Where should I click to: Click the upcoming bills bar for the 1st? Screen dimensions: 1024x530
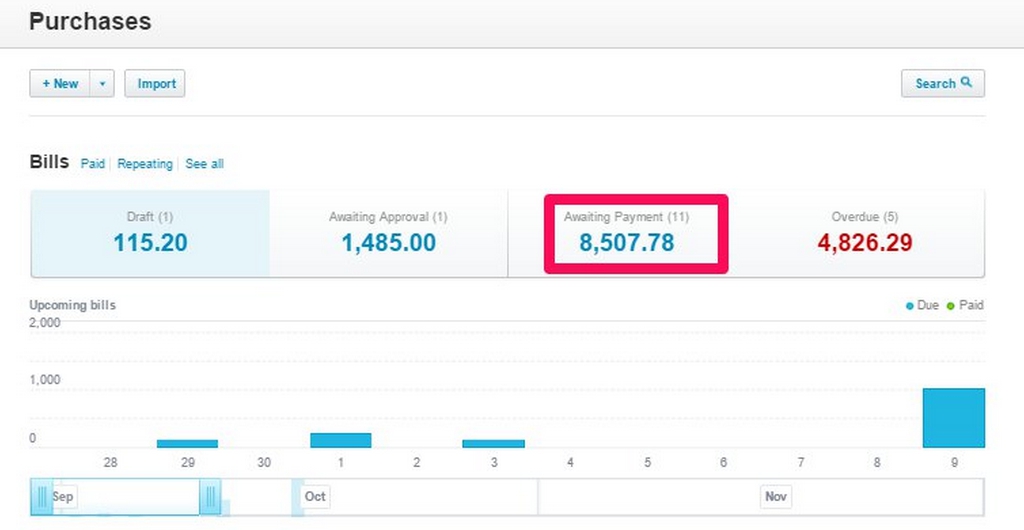coord(341,440)
